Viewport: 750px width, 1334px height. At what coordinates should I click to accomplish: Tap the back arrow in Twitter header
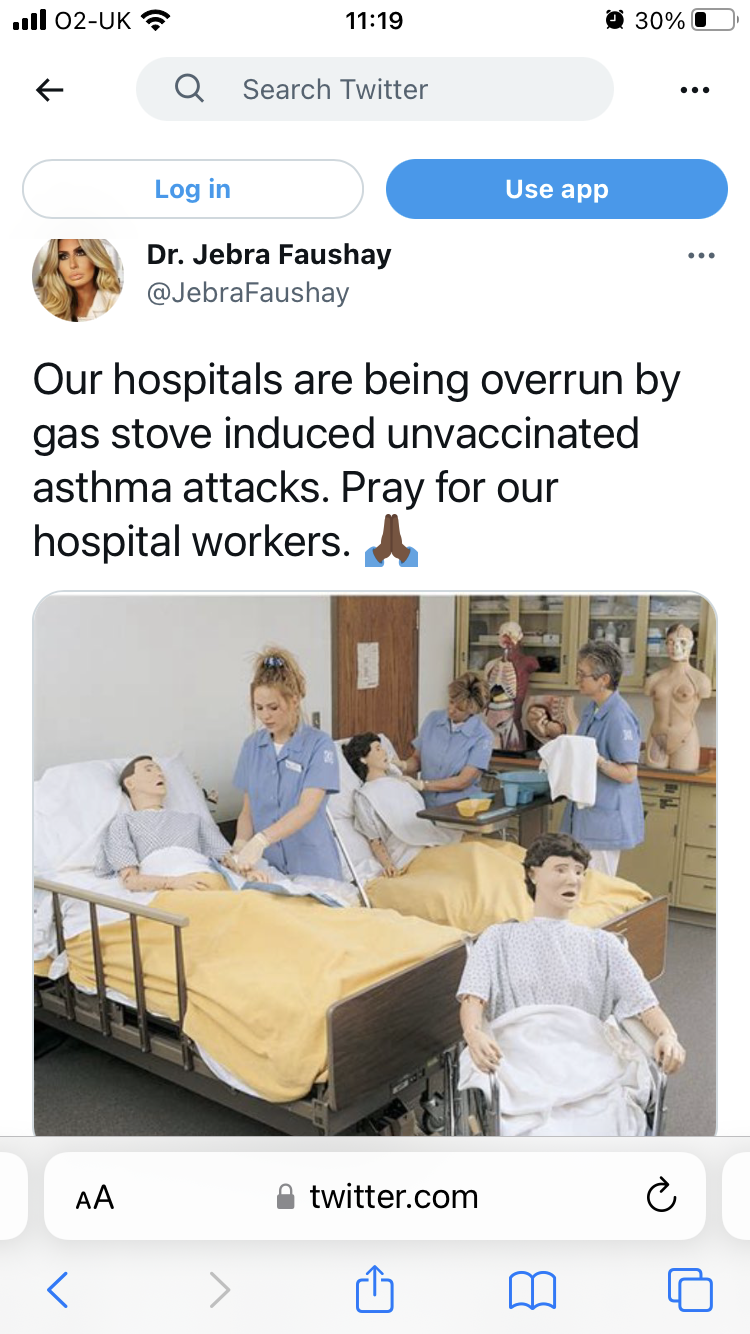coord(49,90)
